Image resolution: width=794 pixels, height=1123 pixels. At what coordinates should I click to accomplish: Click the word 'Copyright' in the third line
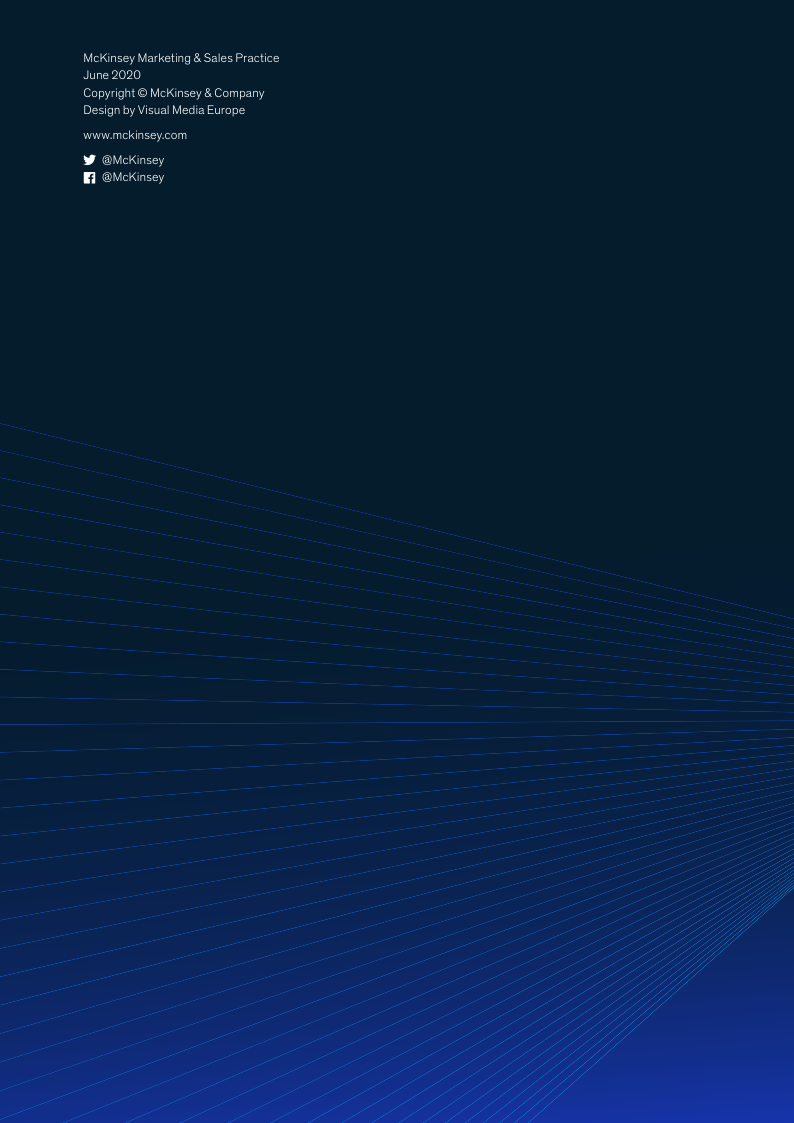click(x=108, y=93)
